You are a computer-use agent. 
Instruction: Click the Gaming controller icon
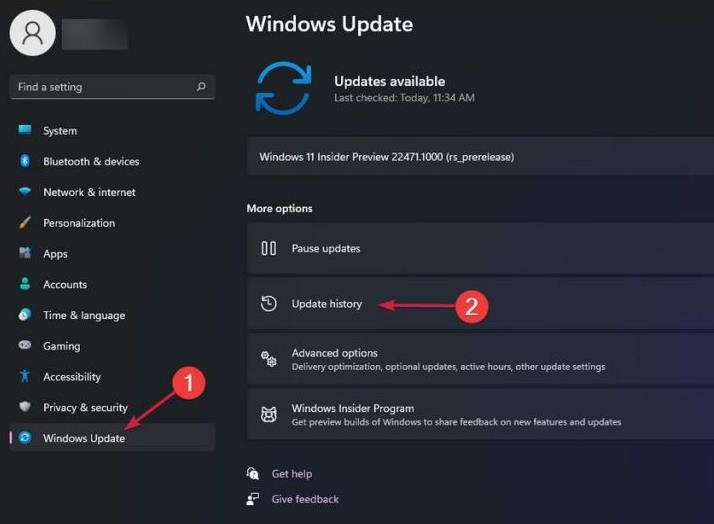tap(25, 345)
